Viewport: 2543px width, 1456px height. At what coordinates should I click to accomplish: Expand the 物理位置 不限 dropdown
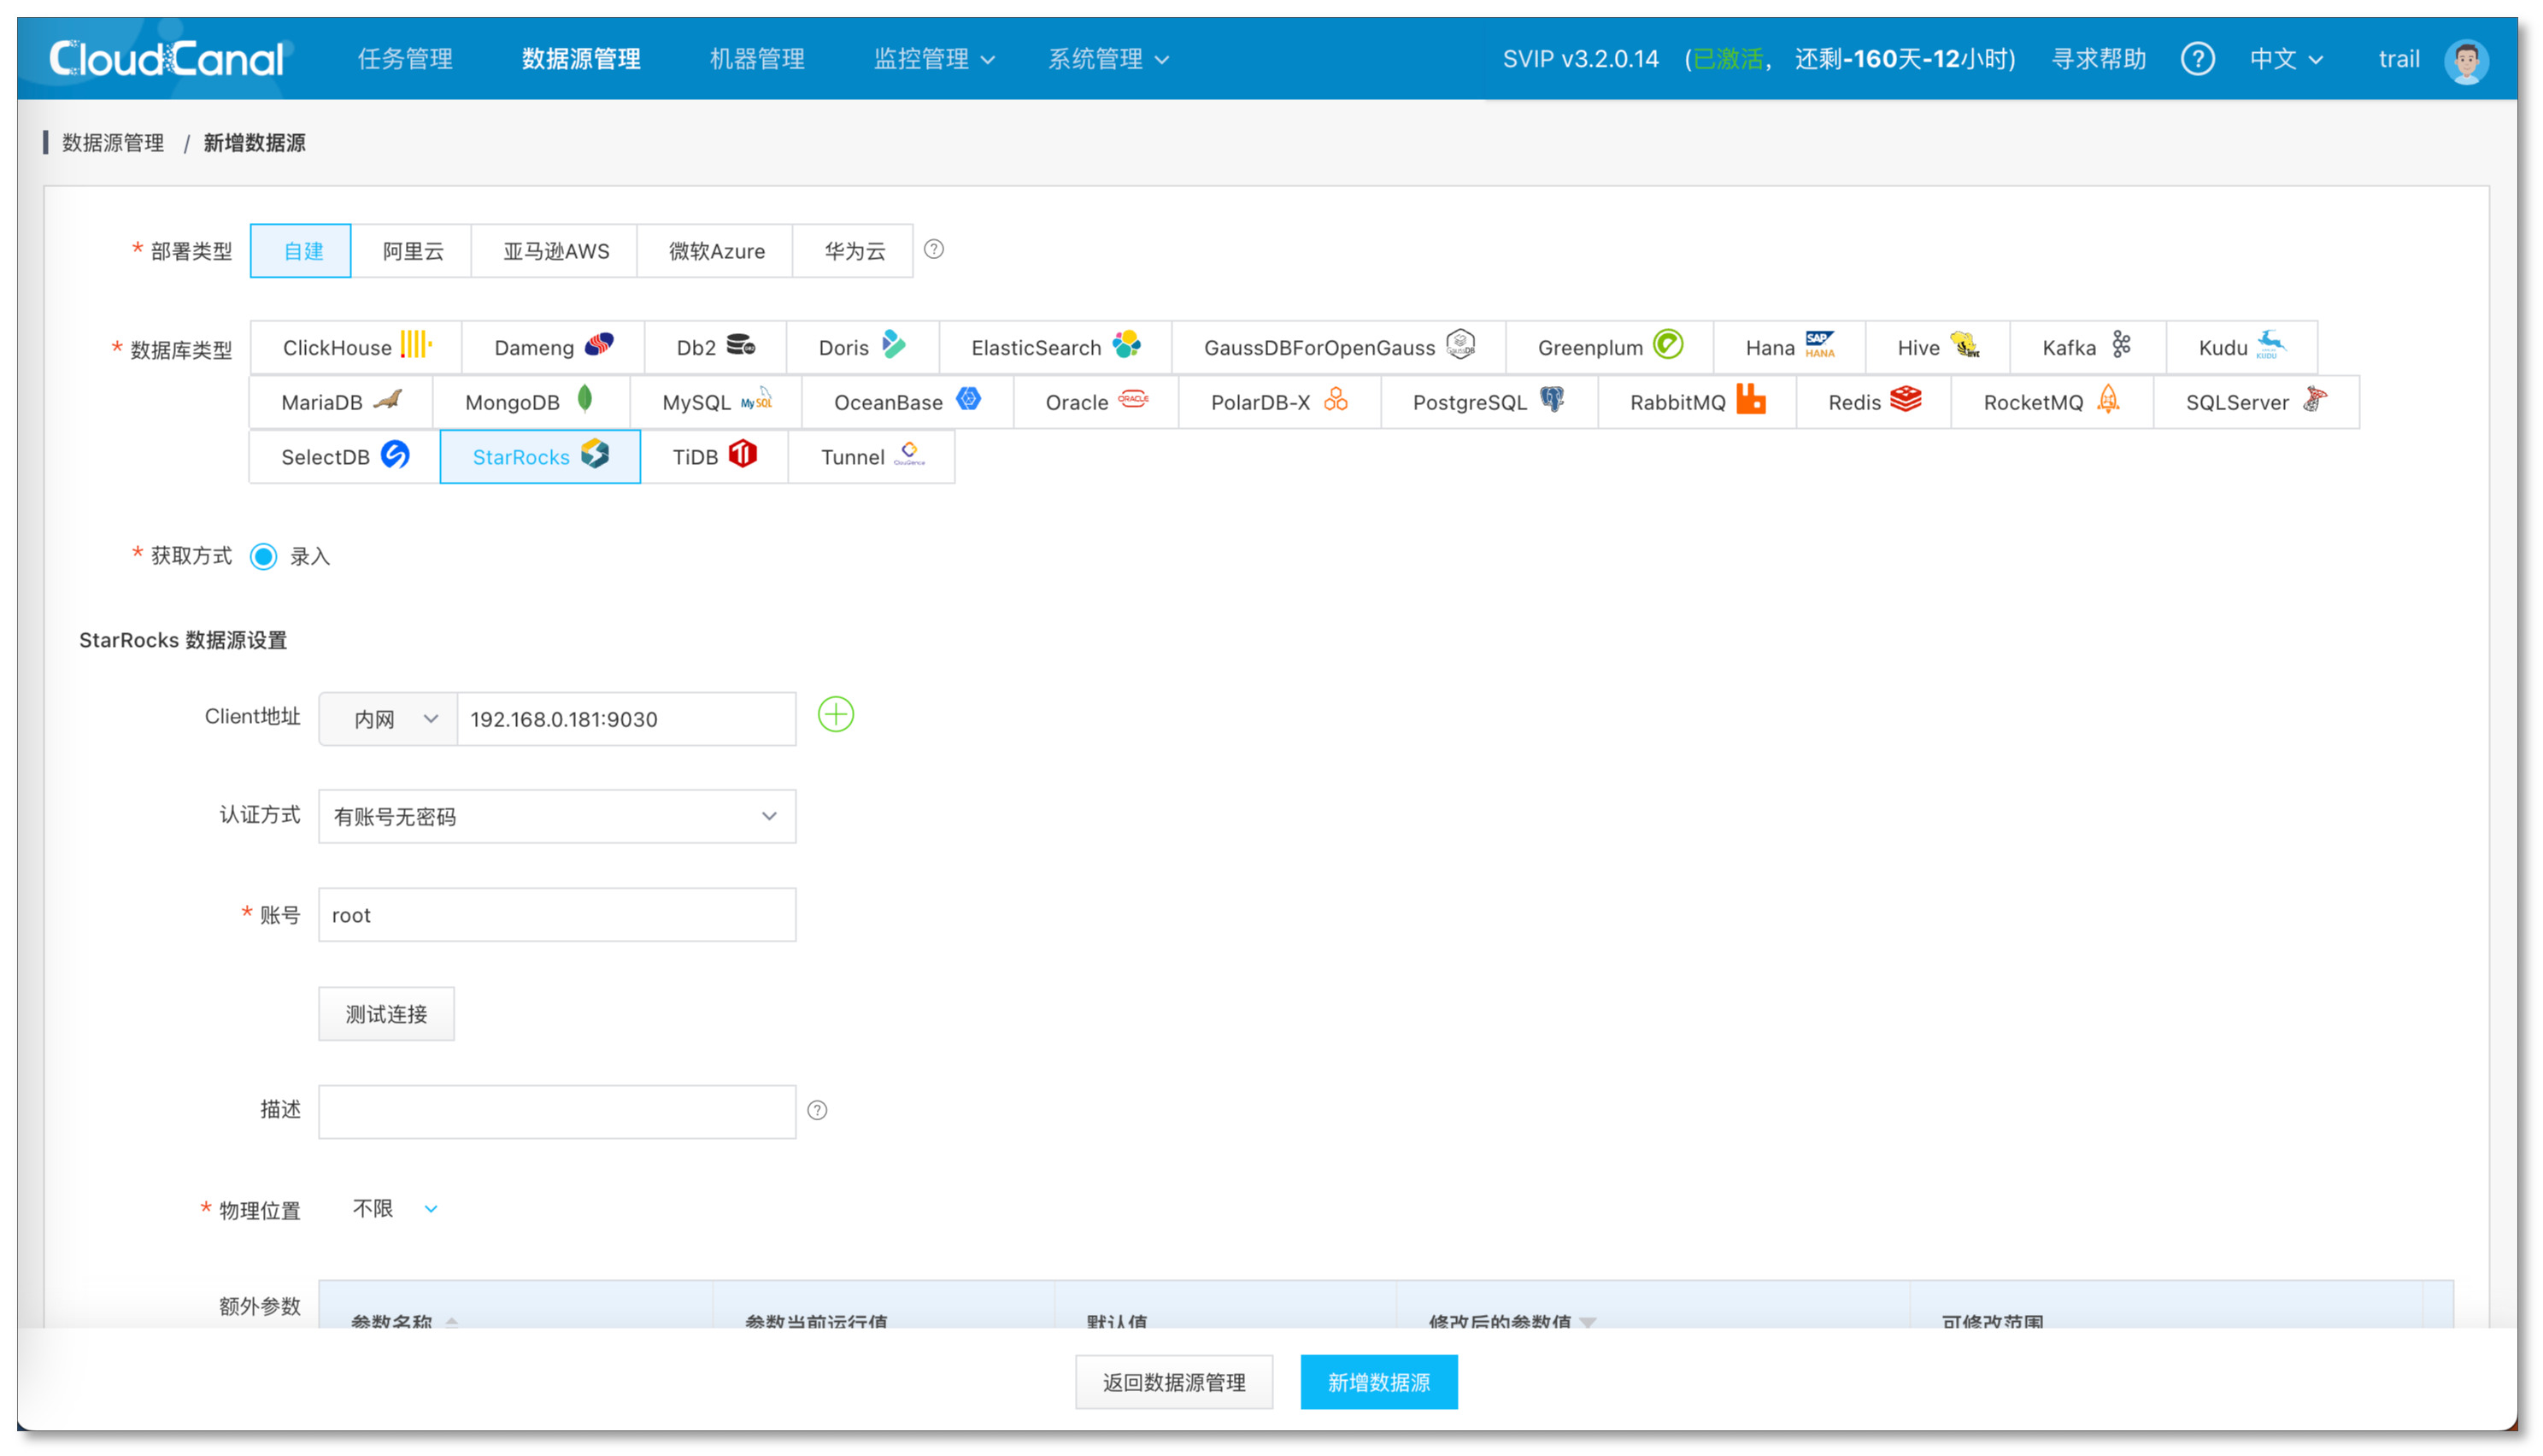tap(395, 1208)
